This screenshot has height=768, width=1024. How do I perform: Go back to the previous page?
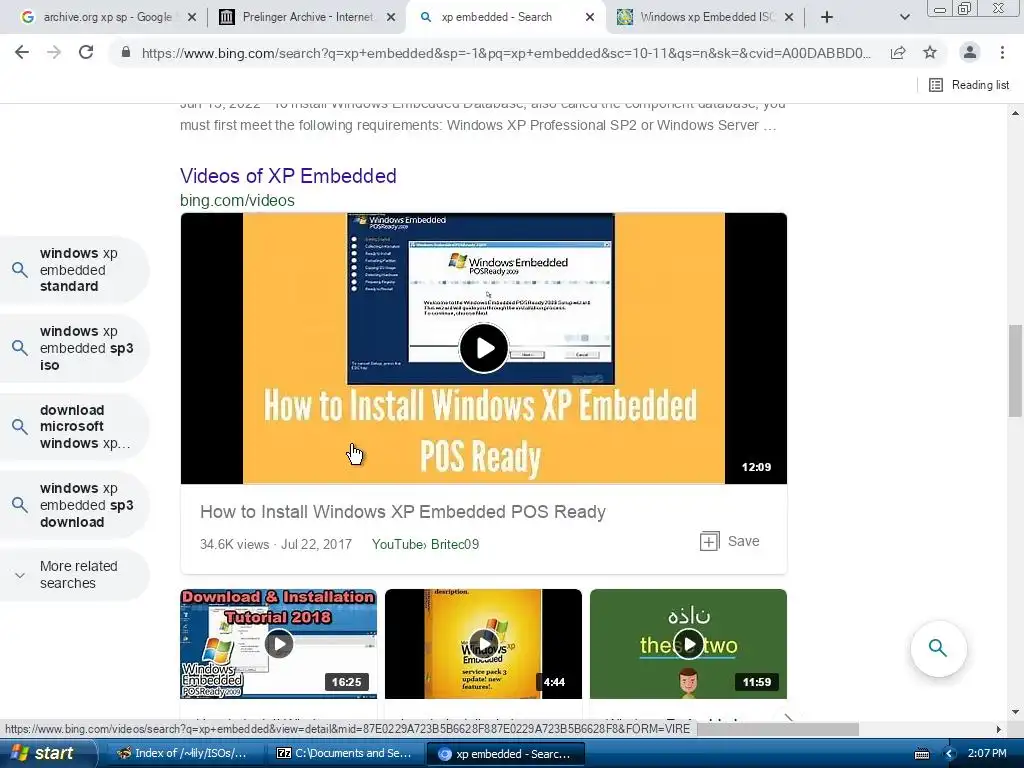pyautogui.click(x=22, y=52)
